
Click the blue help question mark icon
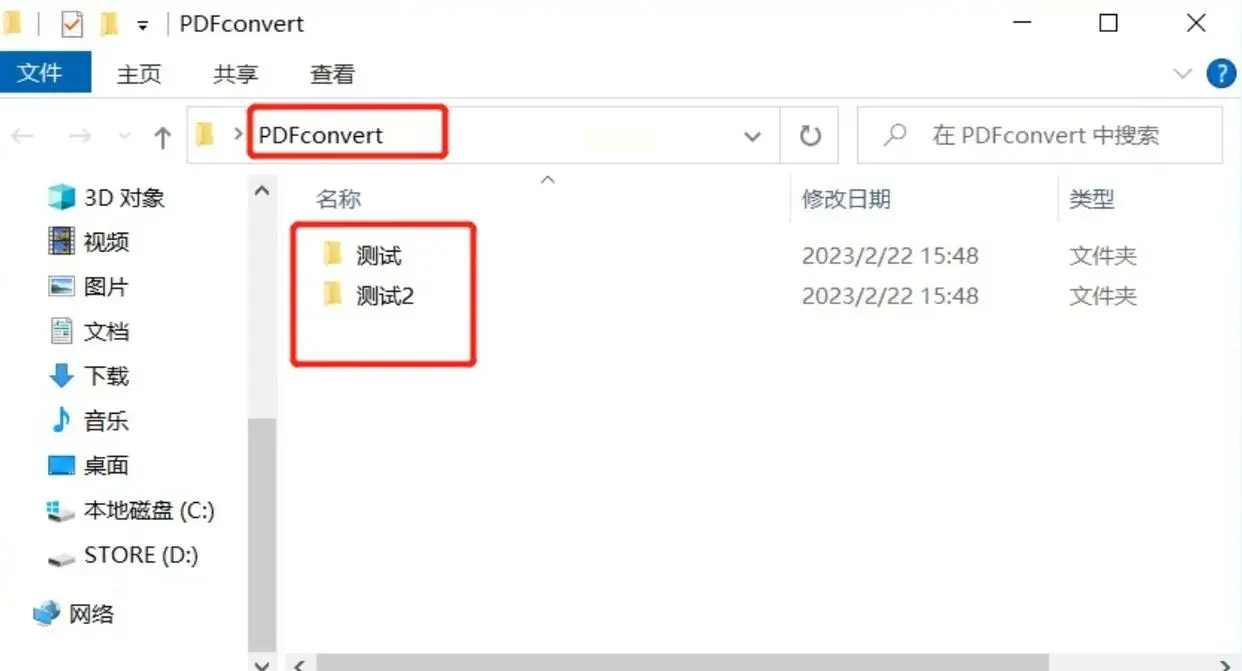1221,73
